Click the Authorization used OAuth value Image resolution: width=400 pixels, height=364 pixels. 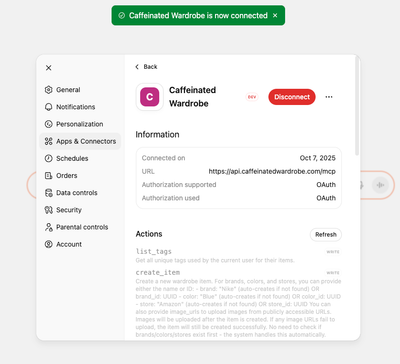pyautogui.click(x=326, y=198)
